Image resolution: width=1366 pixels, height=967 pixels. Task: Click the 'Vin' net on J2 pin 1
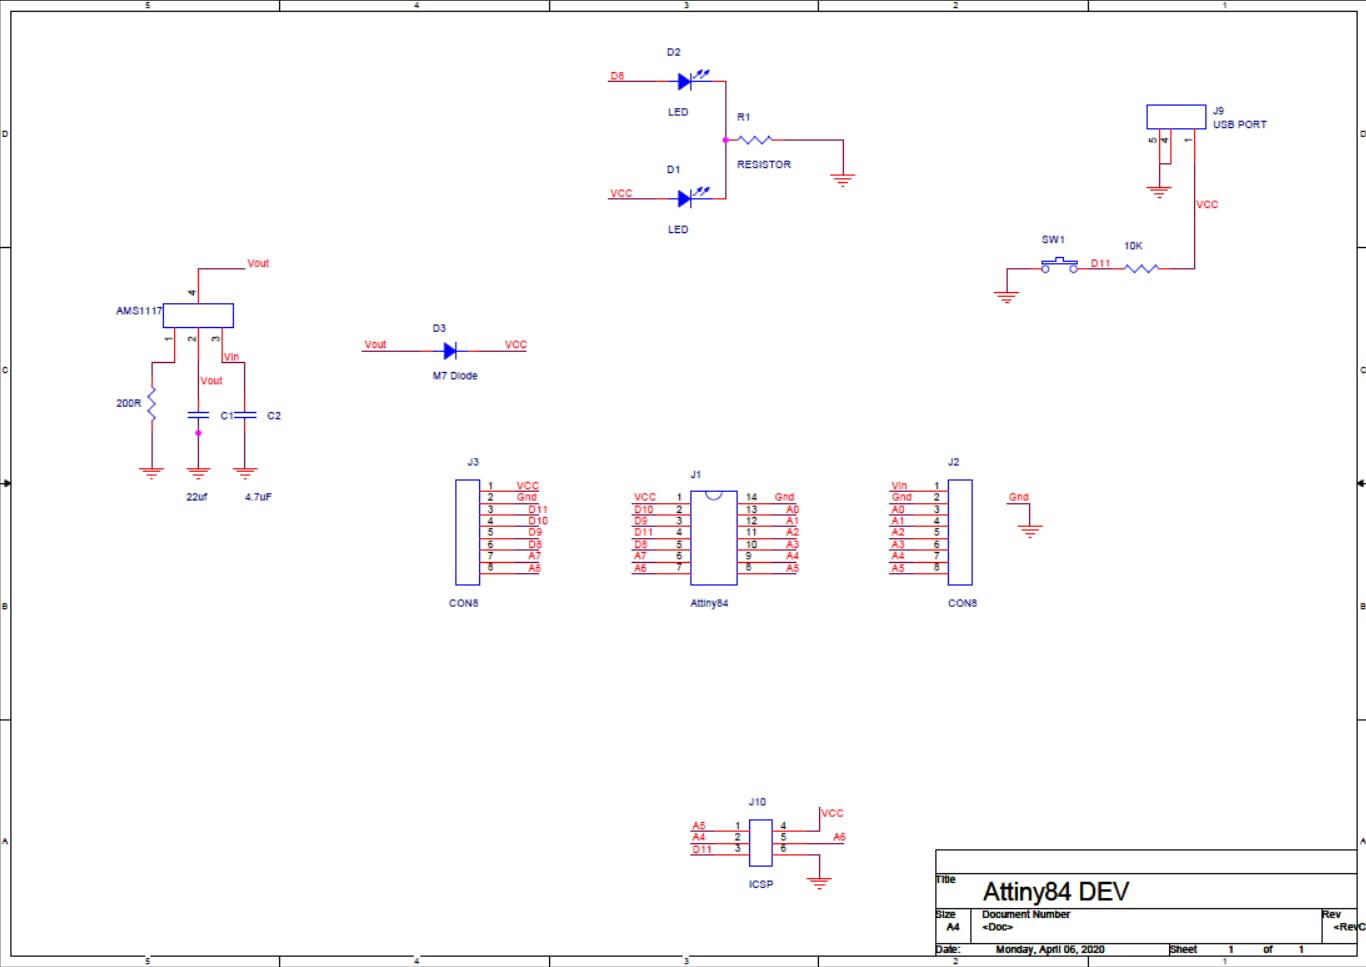tap(899, 486)
